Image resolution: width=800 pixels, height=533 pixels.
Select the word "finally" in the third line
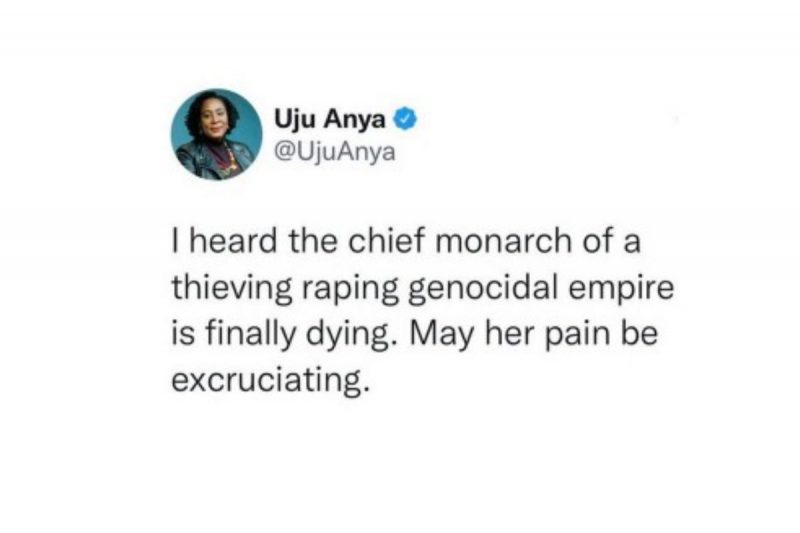tap(251, 336)
